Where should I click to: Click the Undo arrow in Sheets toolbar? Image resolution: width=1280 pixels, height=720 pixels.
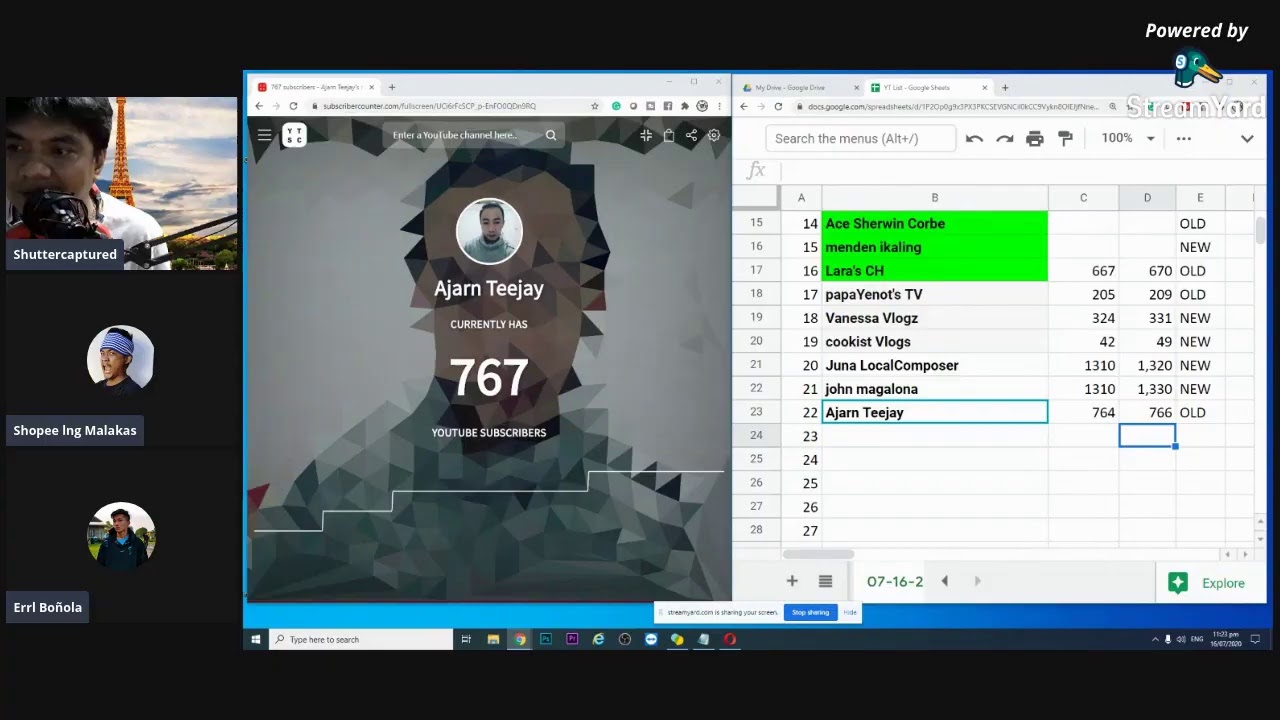click(974, 139)
